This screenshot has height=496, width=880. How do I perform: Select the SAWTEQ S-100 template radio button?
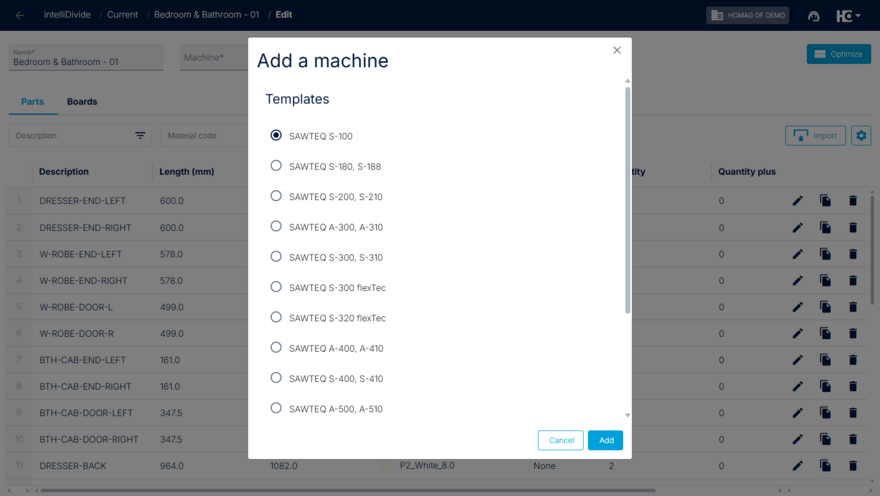point(276,135)
